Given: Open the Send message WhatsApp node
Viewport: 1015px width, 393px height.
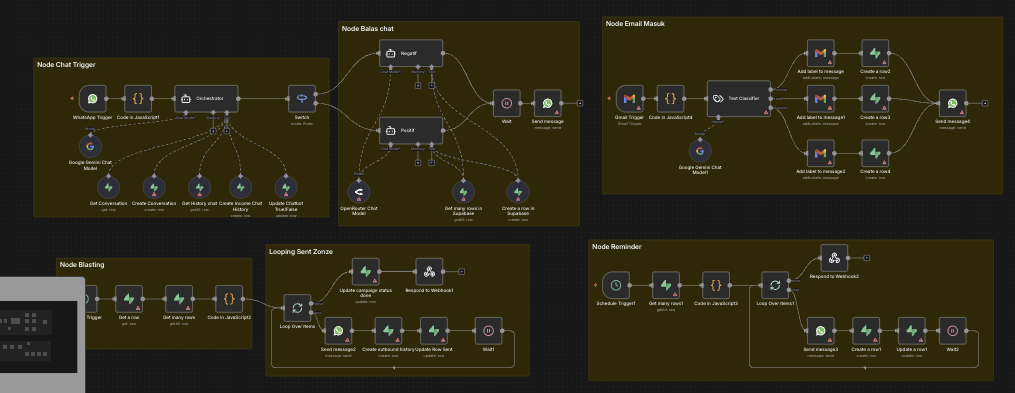Looking at the screenshot, I should click(548, 103).
